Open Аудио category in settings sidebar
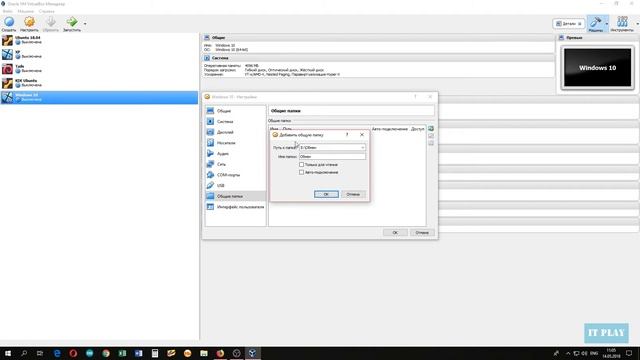The height and width of the screenshot is (360, 640). pos(236,153)
